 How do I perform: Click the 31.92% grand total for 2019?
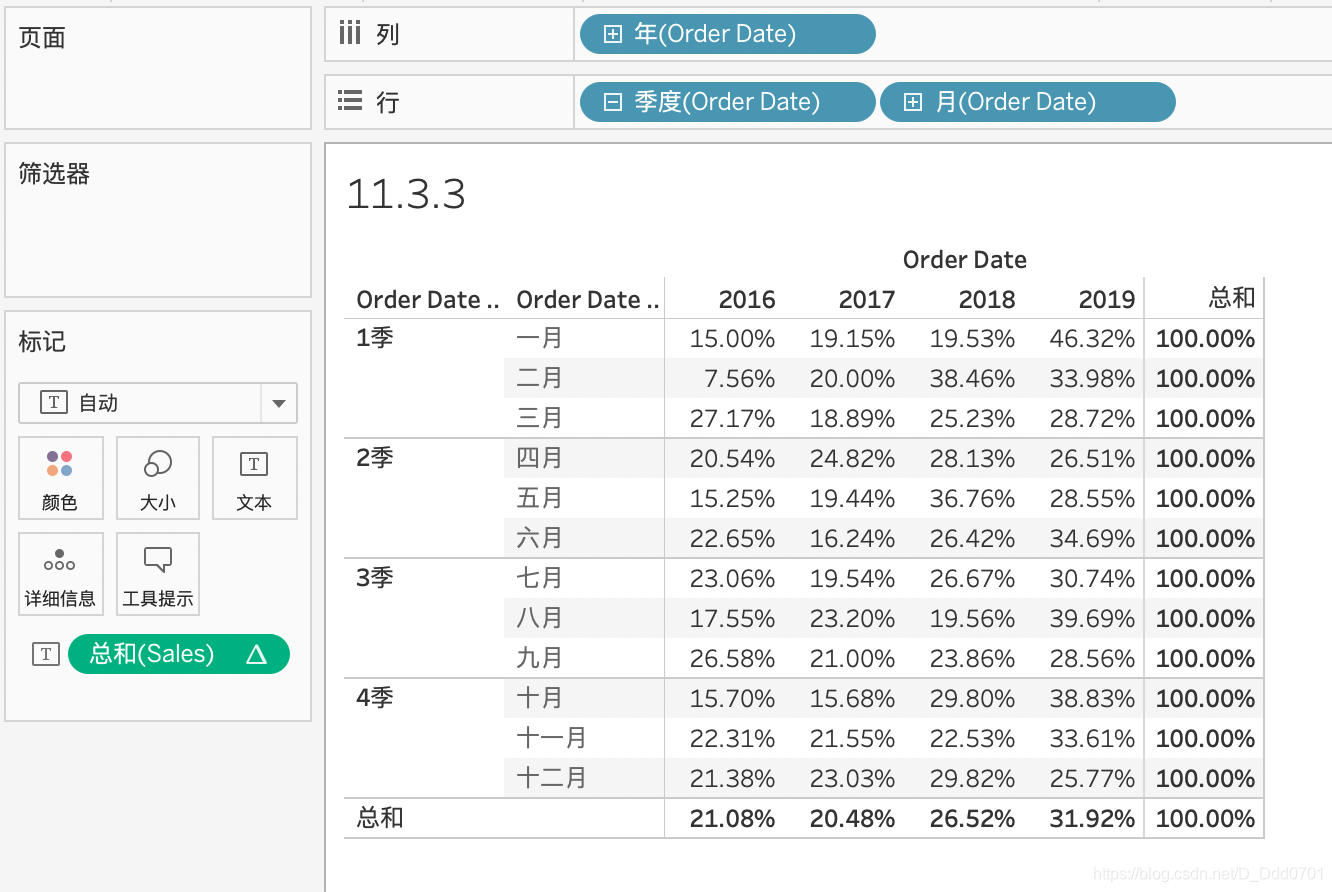point(1092,819)
